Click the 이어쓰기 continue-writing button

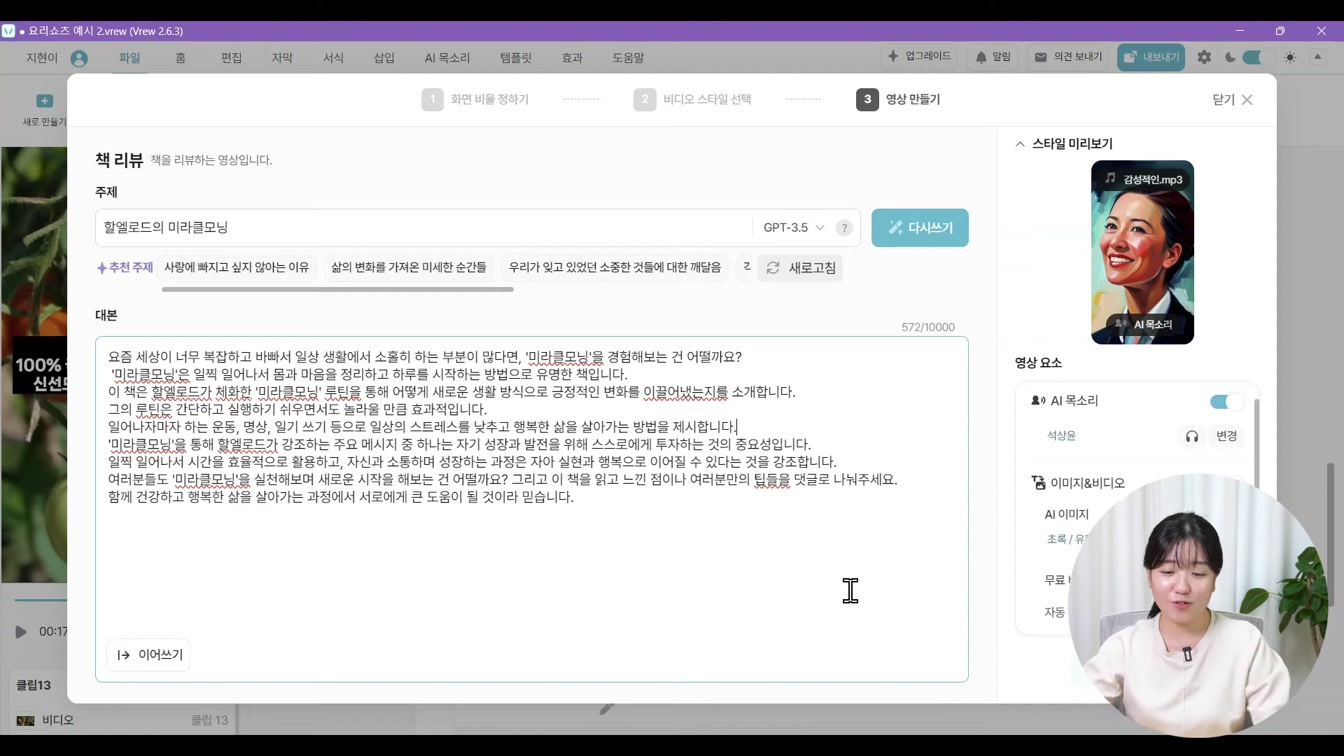click(x=149, y=655)
